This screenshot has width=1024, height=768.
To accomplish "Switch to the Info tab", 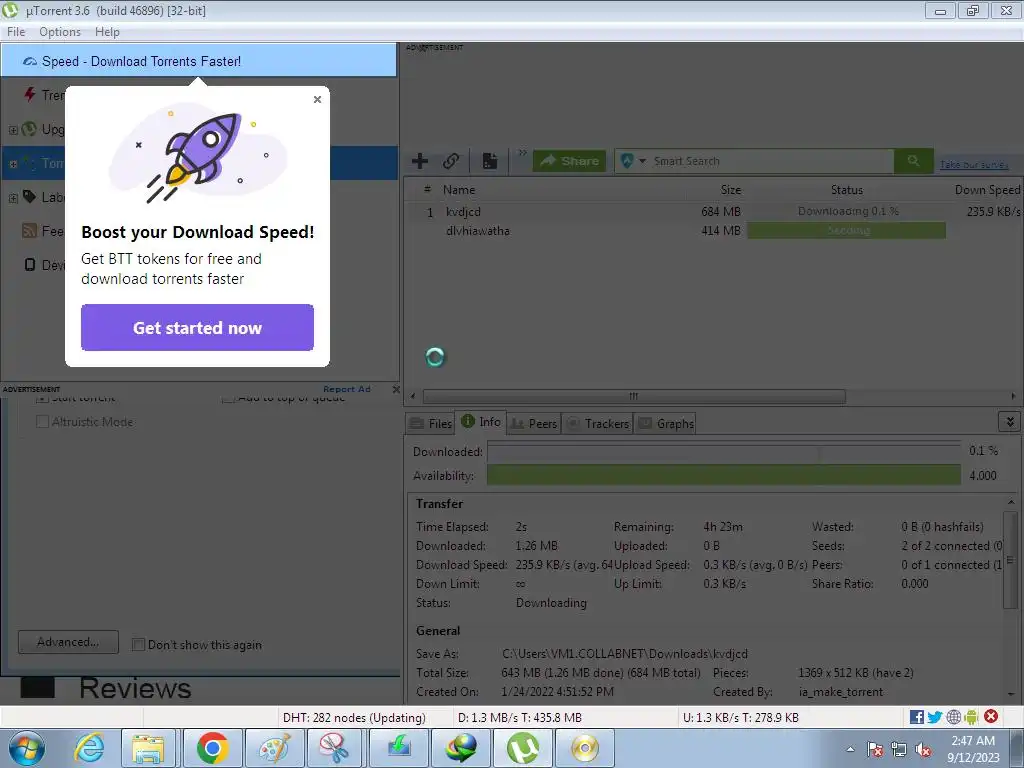I will pos(481,422).
